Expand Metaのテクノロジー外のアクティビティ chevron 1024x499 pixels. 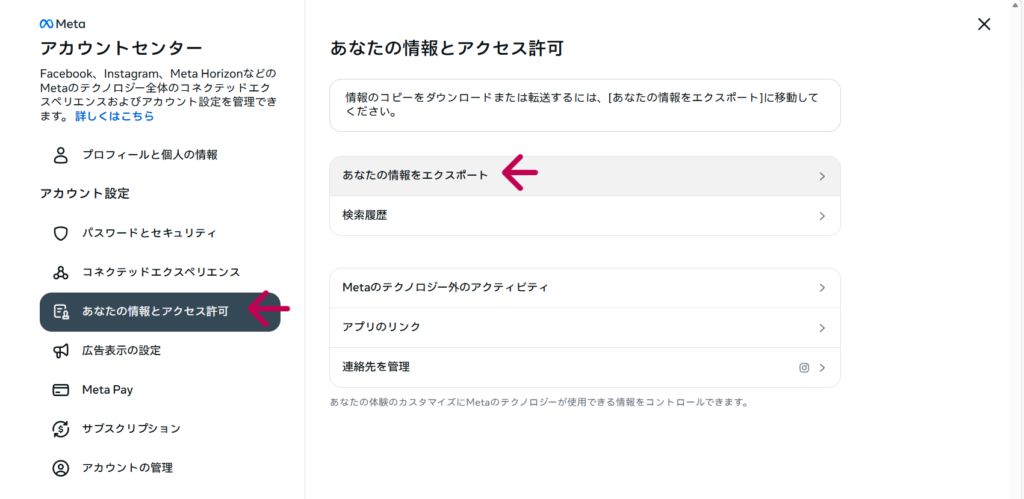click(822, 288)
